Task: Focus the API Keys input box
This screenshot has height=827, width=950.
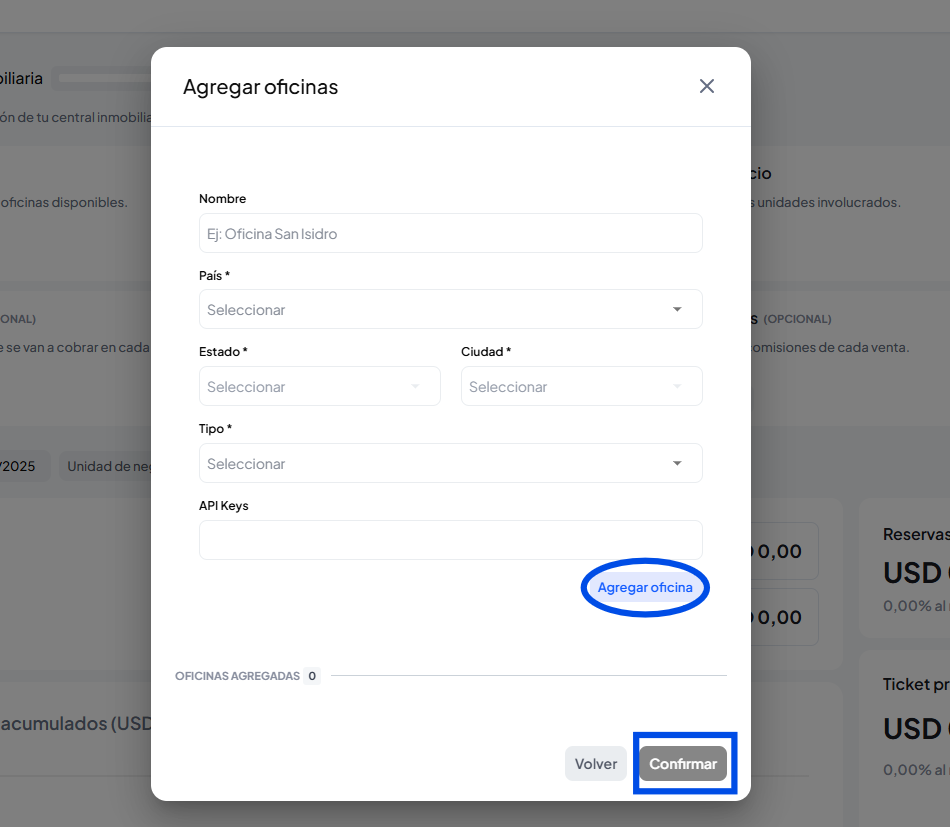Action: (x=450, y=540)
